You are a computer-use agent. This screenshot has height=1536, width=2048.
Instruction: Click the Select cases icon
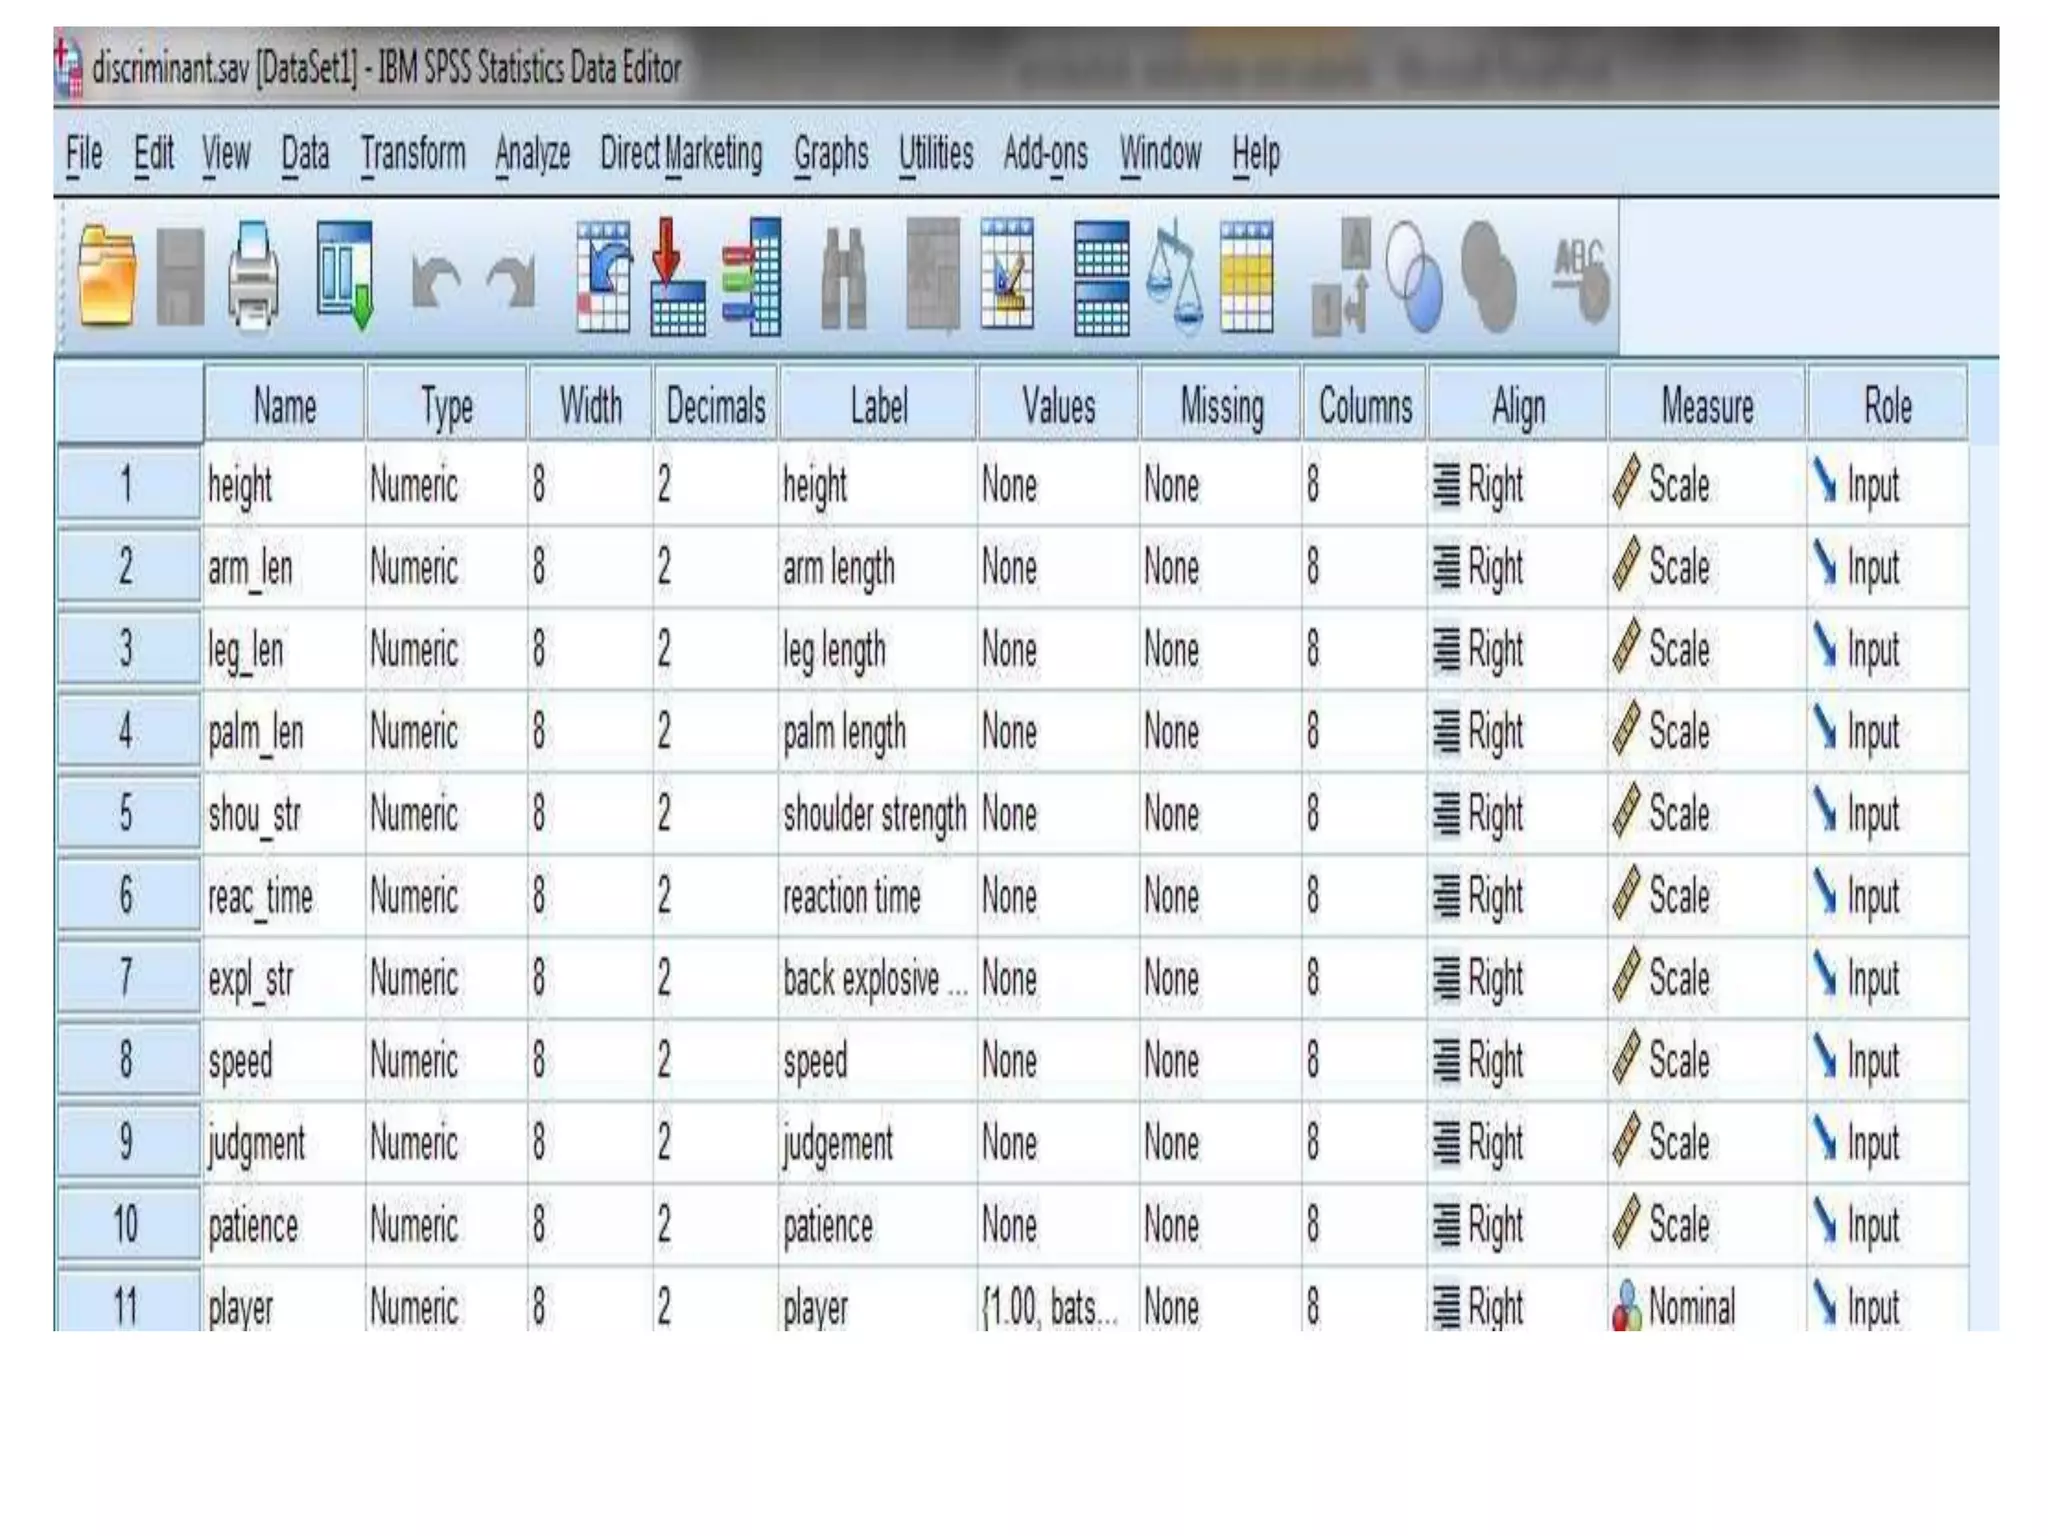[1247, 277]
